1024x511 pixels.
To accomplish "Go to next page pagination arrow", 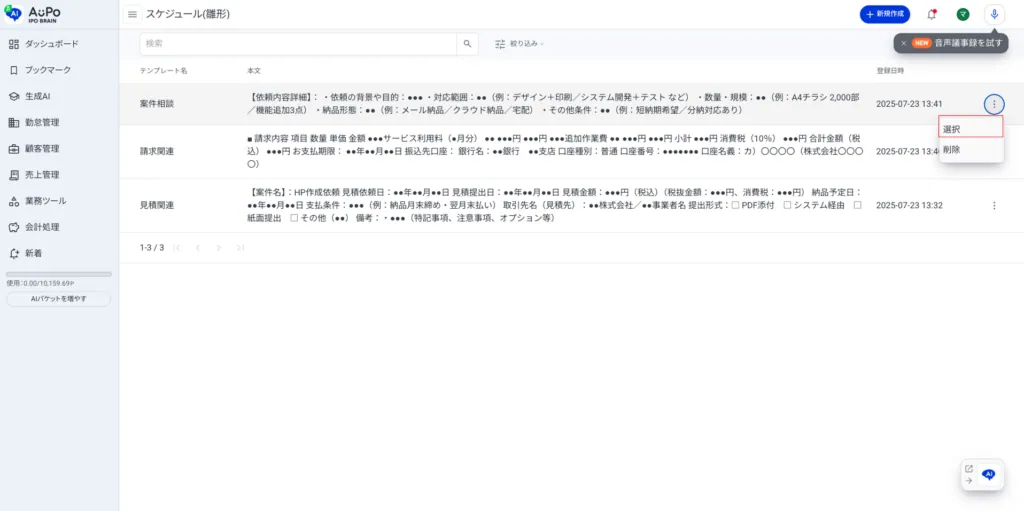I will (x=219, y=248).
